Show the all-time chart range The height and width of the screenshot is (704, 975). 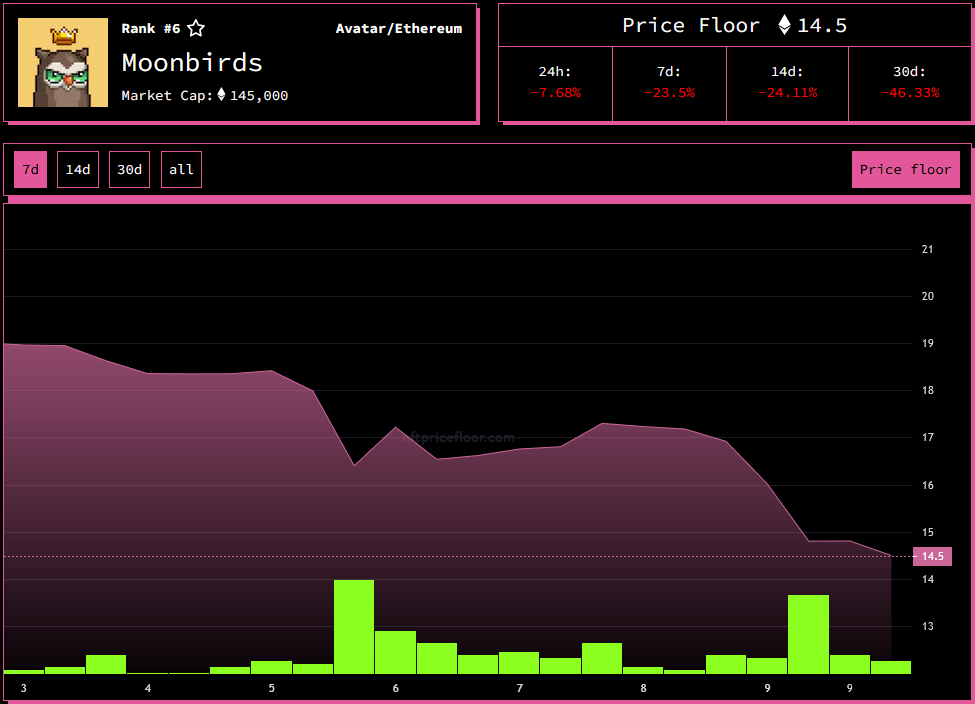181,169
